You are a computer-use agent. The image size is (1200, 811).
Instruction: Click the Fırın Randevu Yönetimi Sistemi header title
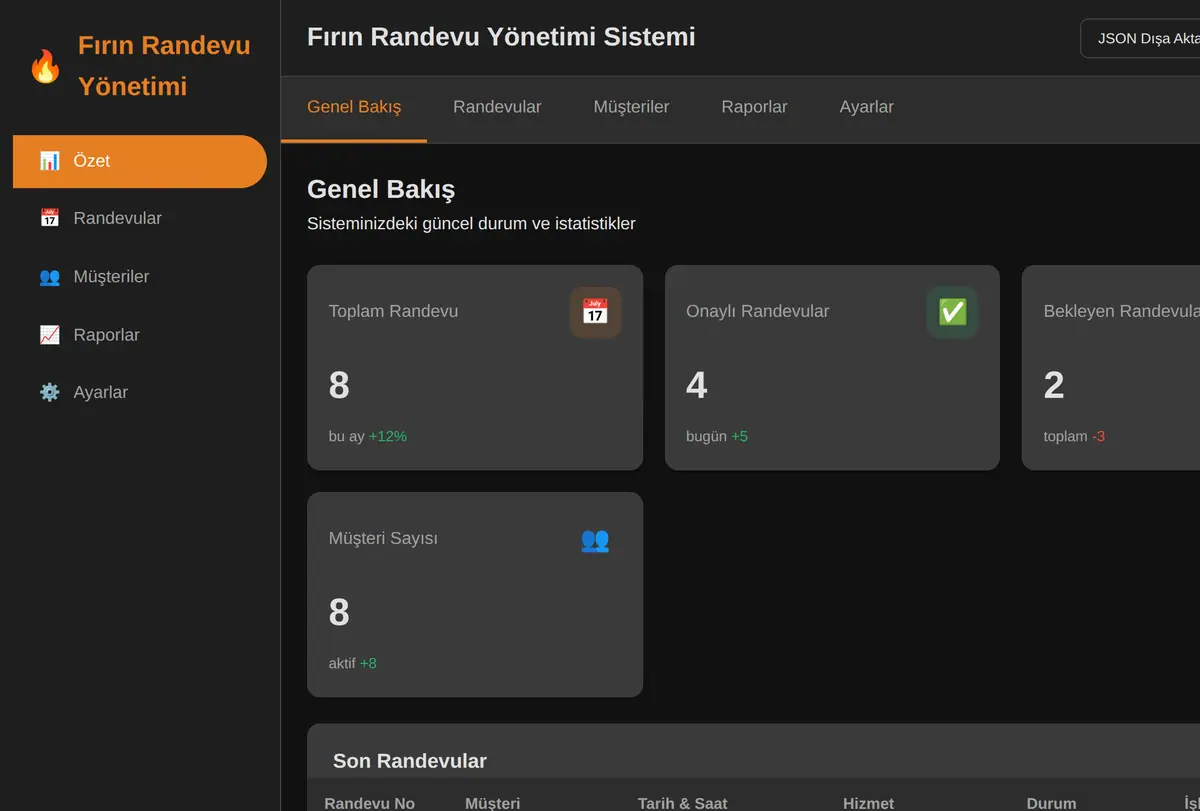tap(501, 37)
